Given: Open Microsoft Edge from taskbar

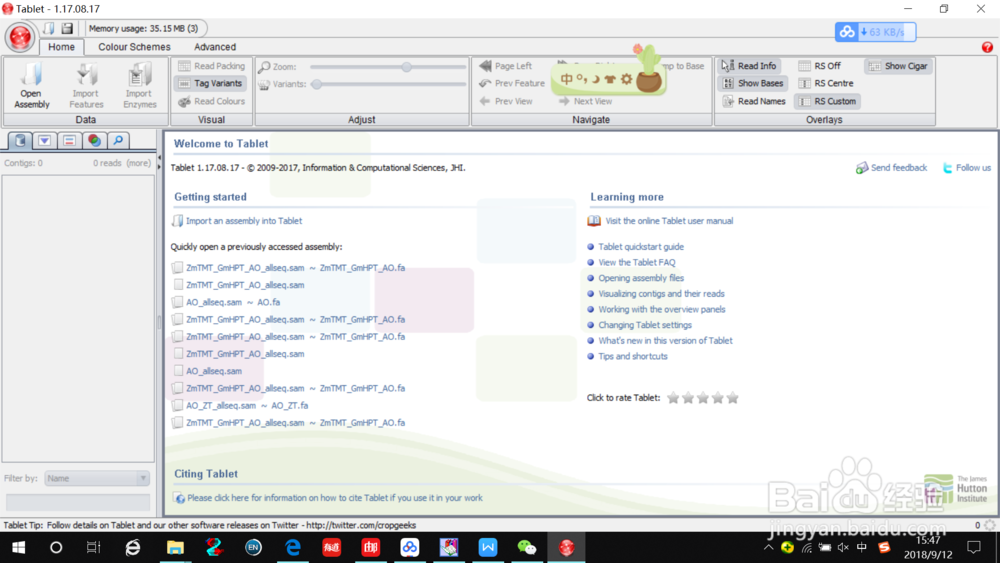Looking at the screenshot, I should click(x=293, y=548).
